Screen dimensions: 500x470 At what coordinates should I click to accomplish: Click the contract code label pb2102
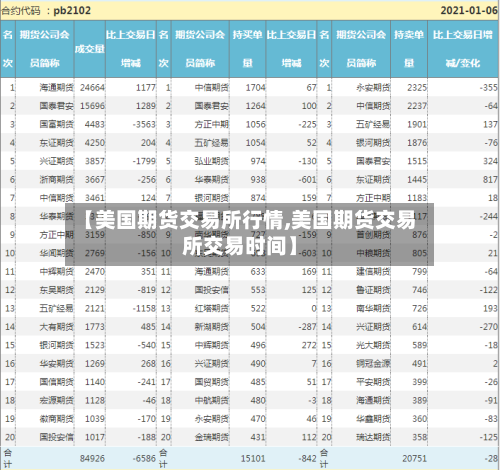[72, 10]
